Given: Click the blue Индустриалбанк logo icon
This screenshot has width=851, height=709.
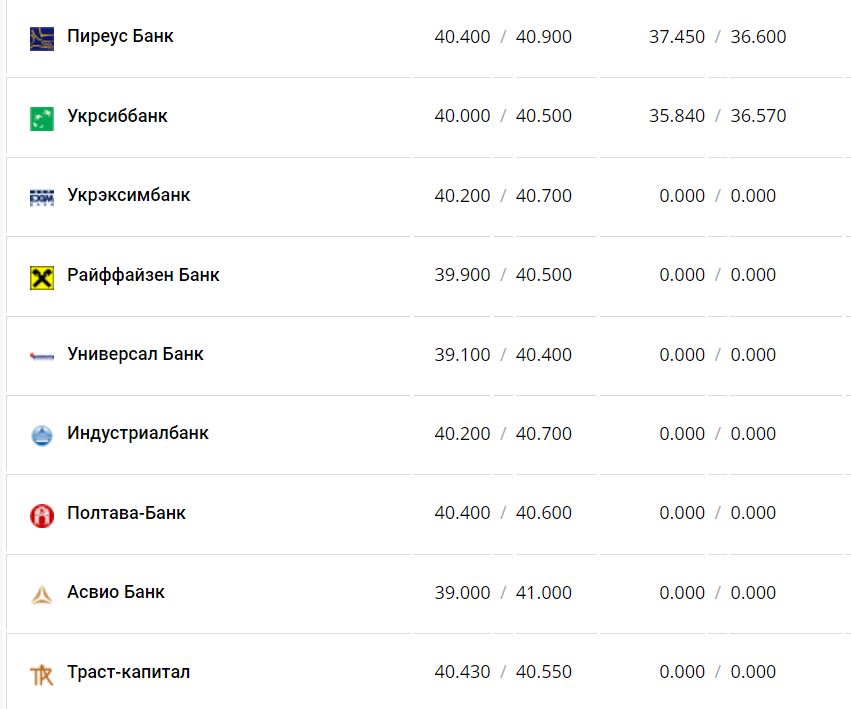Looking at the screenshot, I should point(41,435).
